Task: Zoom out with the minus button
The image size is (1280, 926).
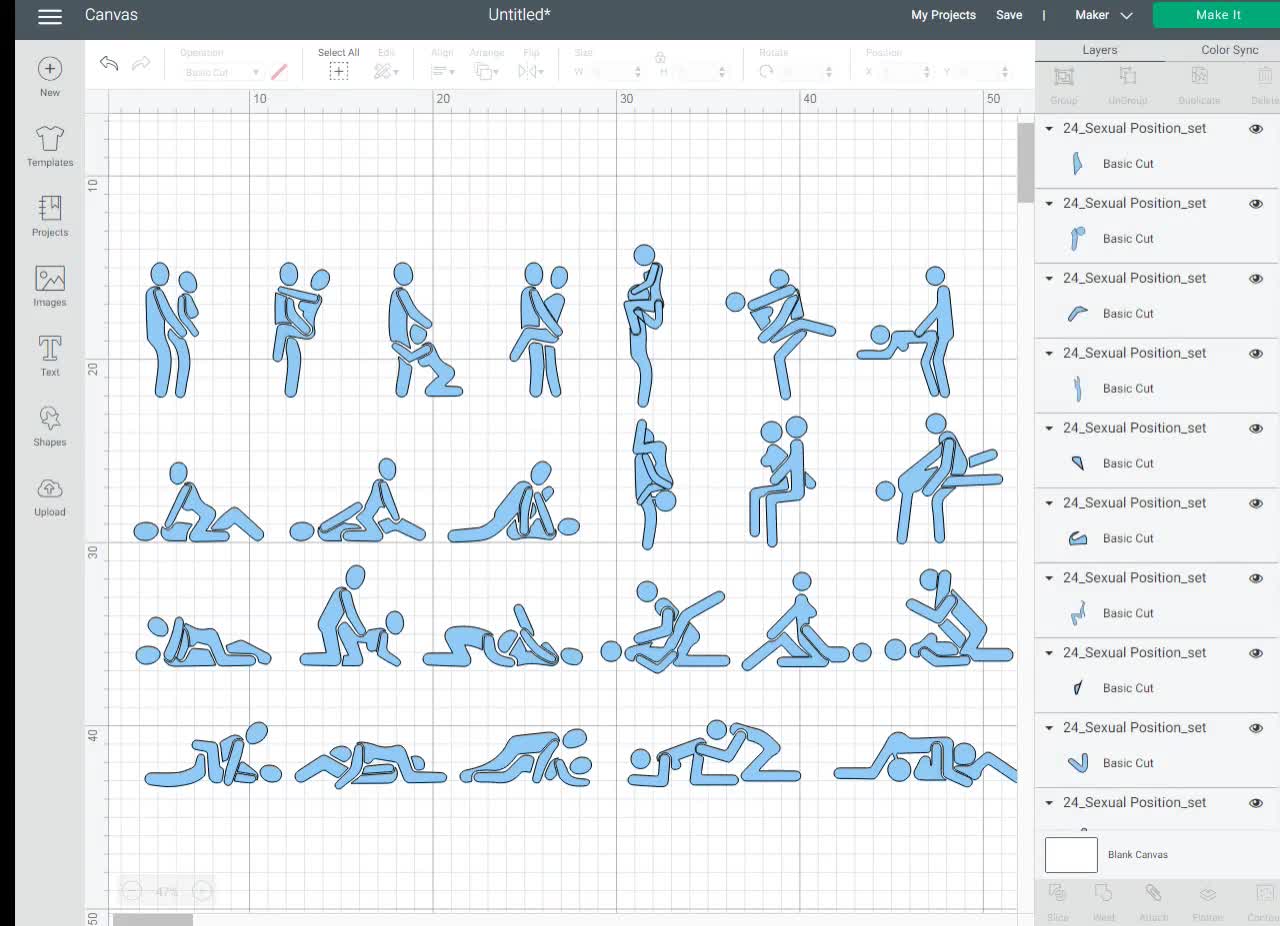Action: 132,891
